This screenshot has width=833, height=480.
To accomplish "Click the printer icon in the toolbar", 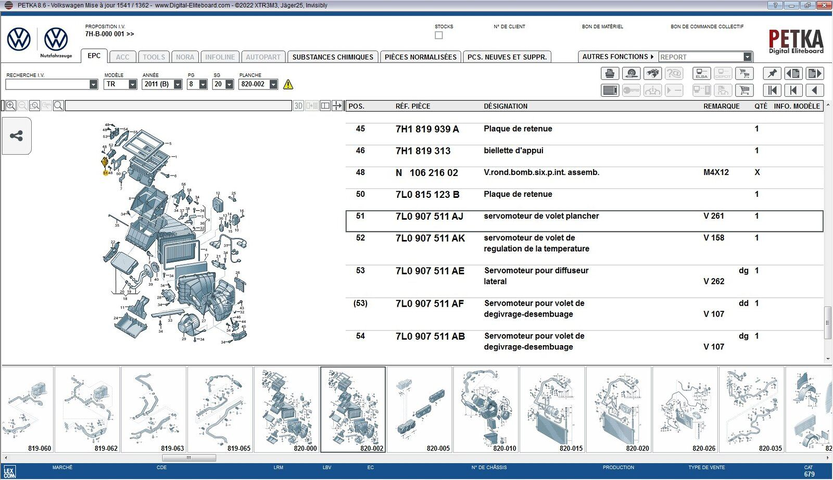I will pyautogui.click(x=610, y=73).
